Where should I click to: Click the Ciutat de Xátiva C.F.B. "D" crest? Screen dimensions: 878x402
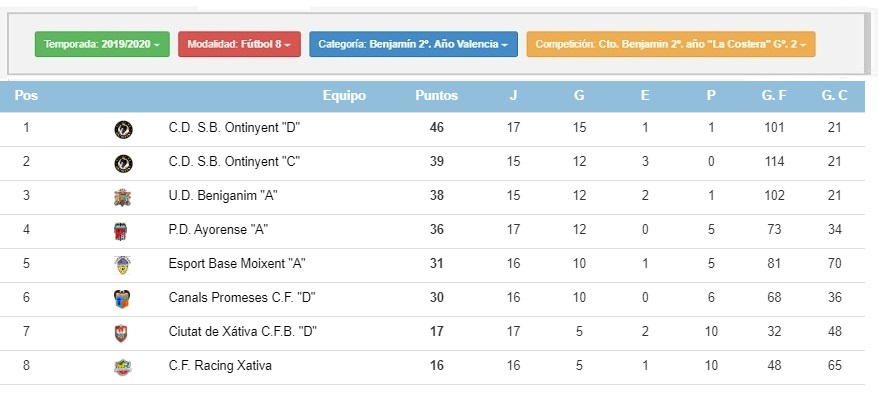[x=120, y=333]
